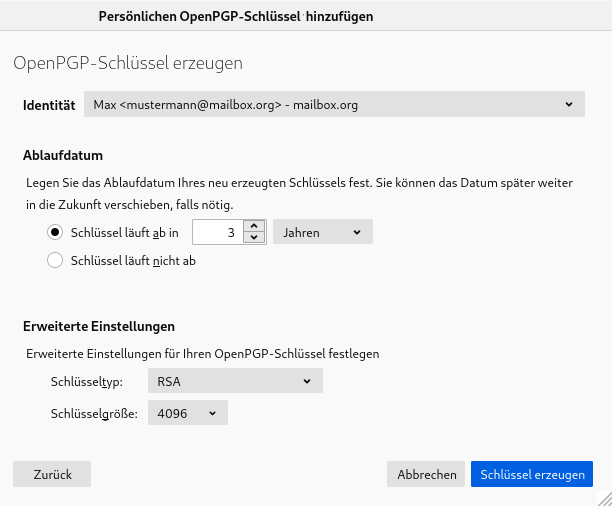Expand the Schlüsselgröße dropdown showing 4096
The height and width of the screenshot is (506, 612).
point(188,413)
